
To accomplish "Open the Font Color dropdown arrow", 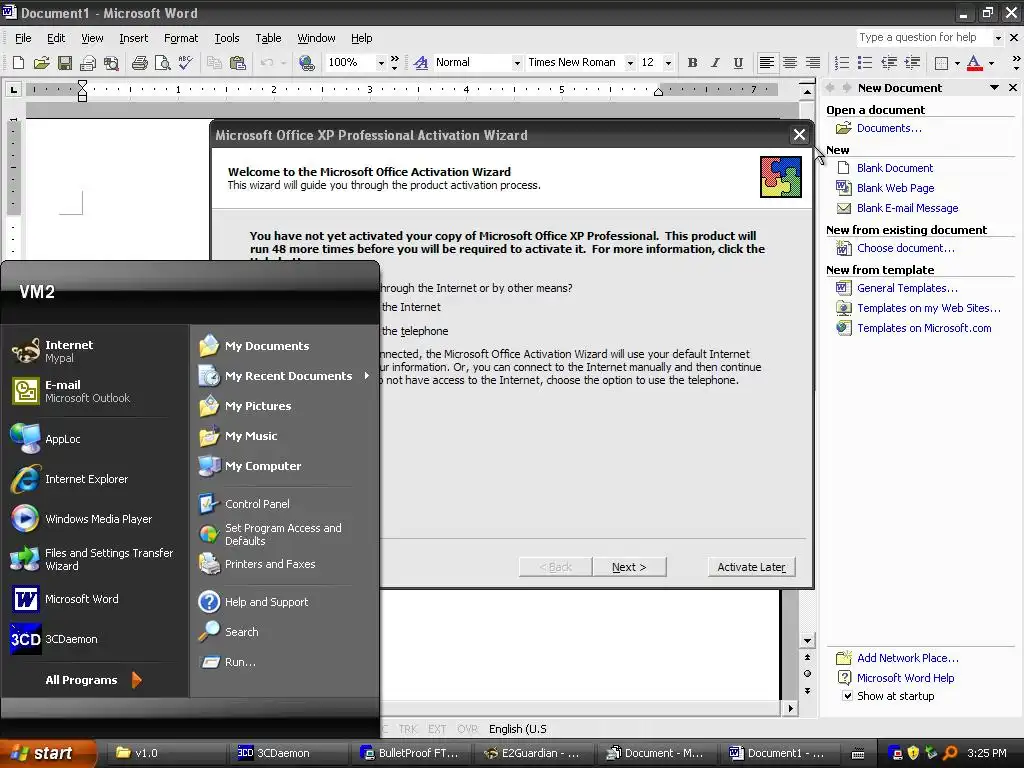I will click(991, 63).
